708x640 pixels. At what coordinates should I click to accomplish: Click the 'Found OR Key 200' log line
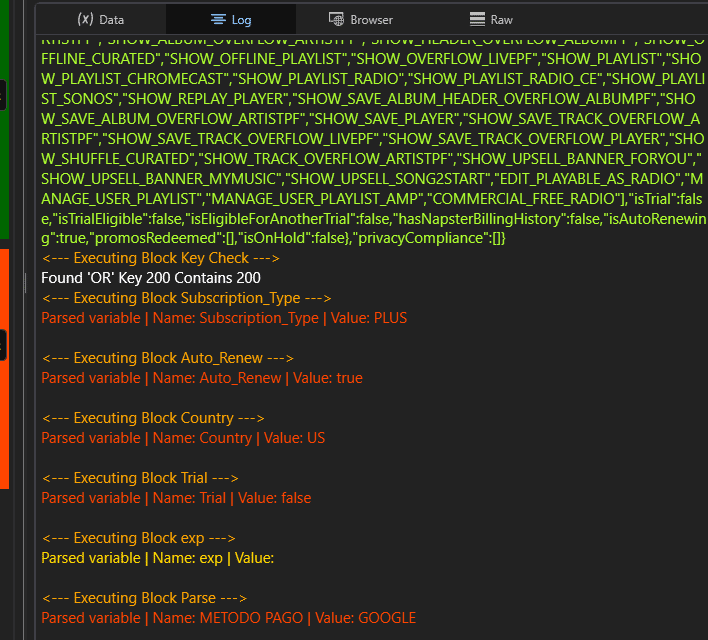(x=151, y=278)
